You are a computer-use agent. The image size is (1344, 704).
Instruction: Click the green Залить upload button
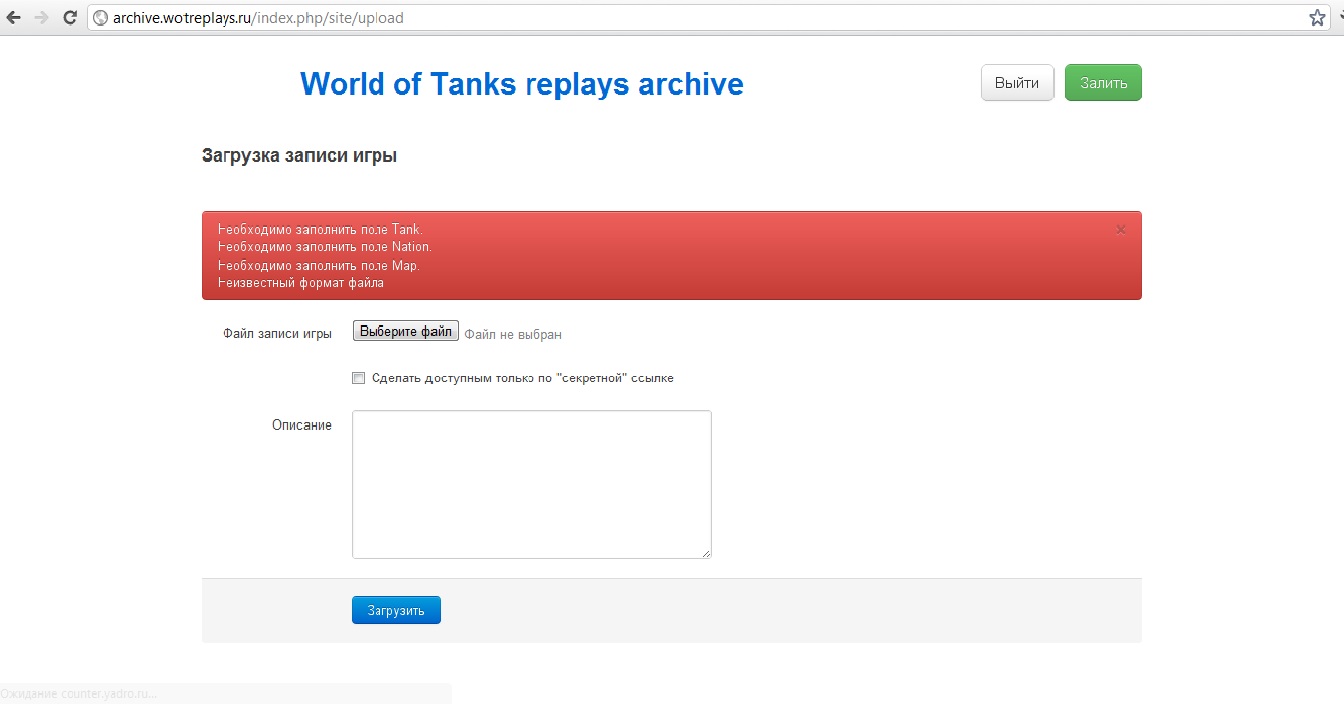tap(1103, 83)
